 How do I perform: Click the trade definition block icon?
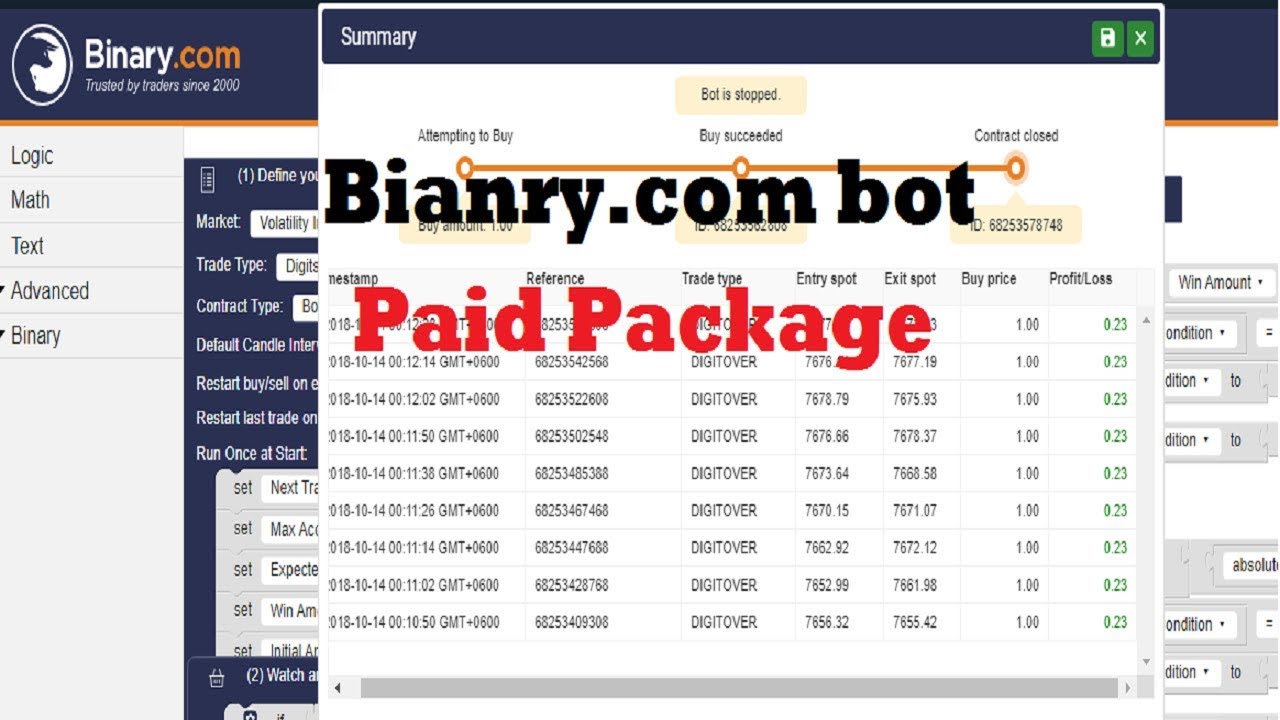coord(207,179)
